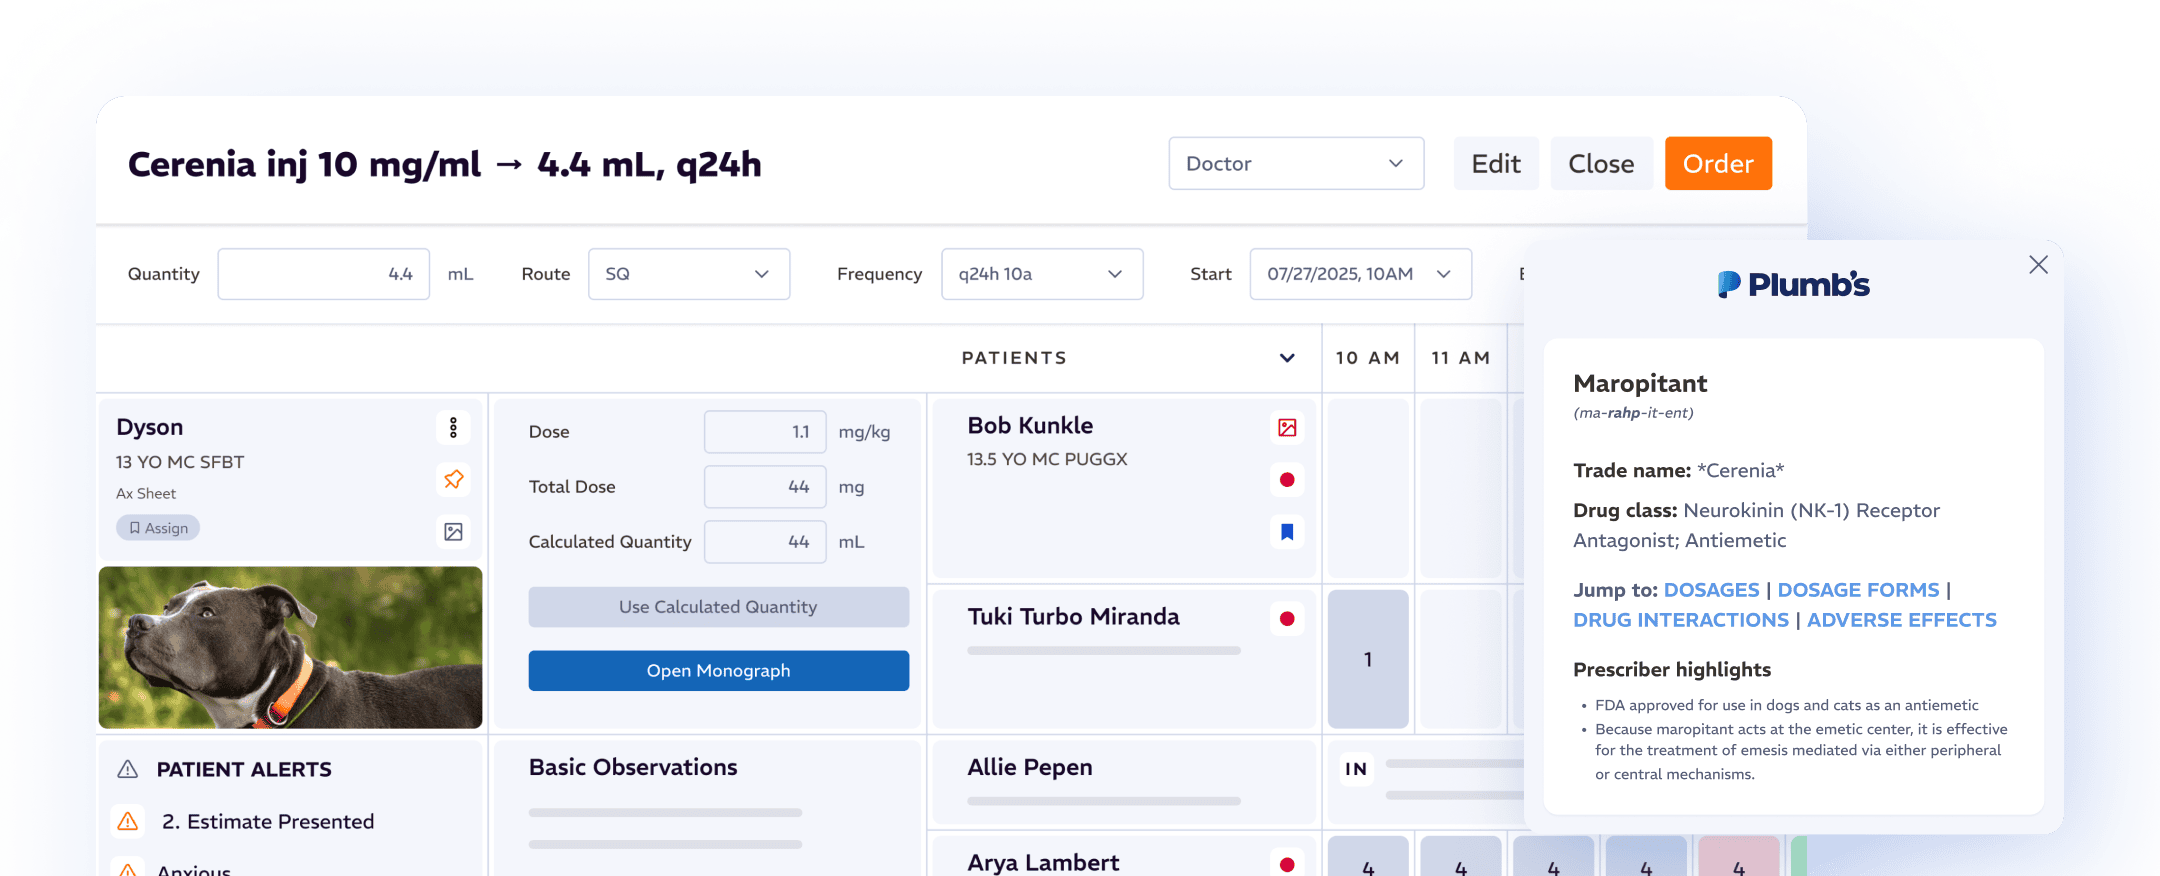Click the Close button in header

(1601, 163)
